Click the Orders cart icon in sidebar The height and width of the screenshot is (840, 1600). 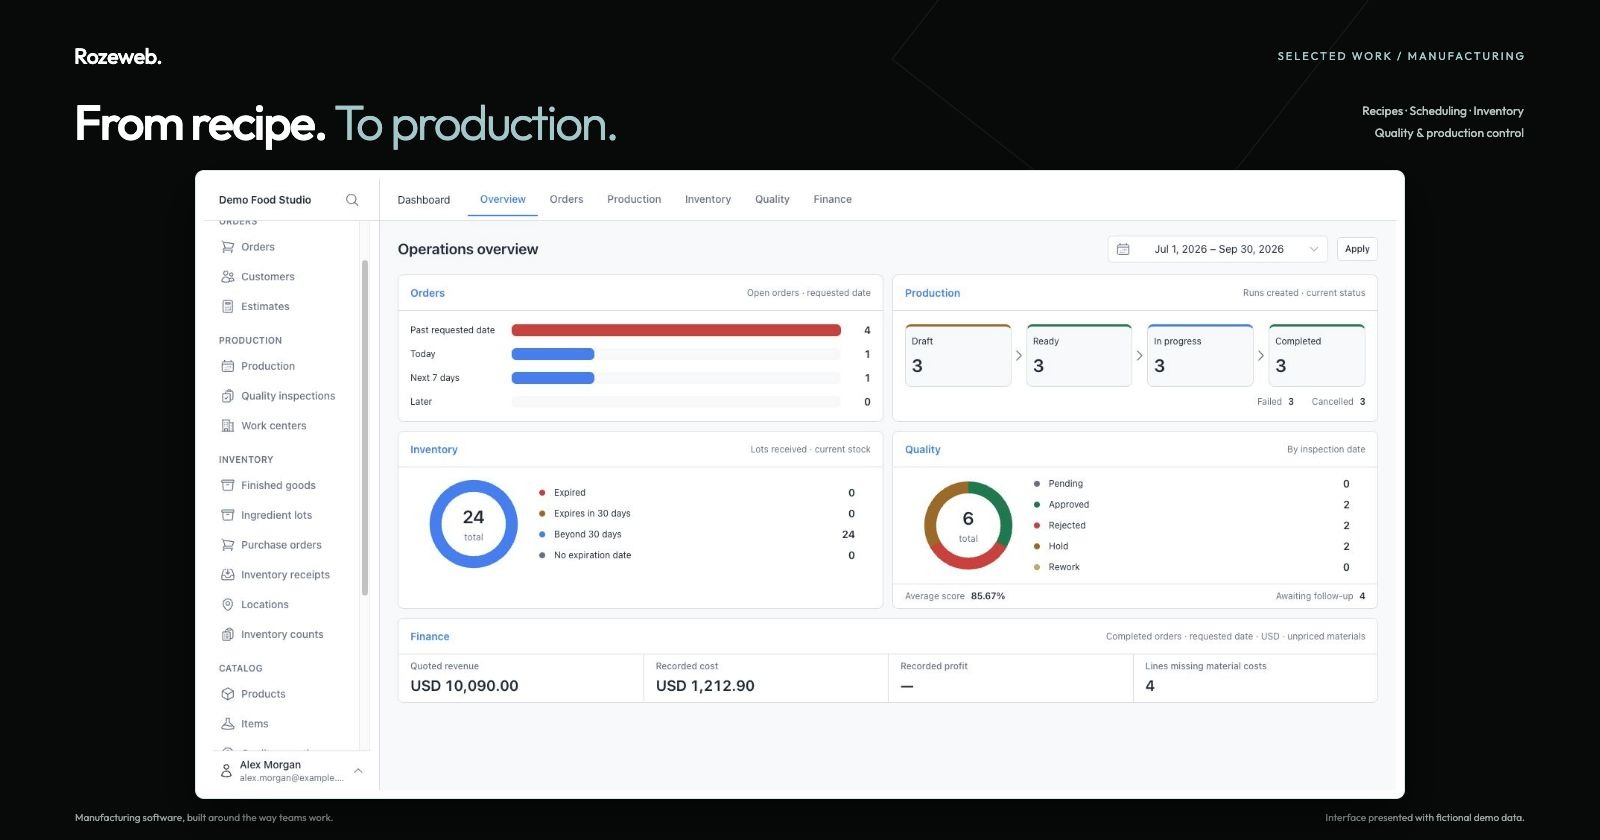point(228,247)
